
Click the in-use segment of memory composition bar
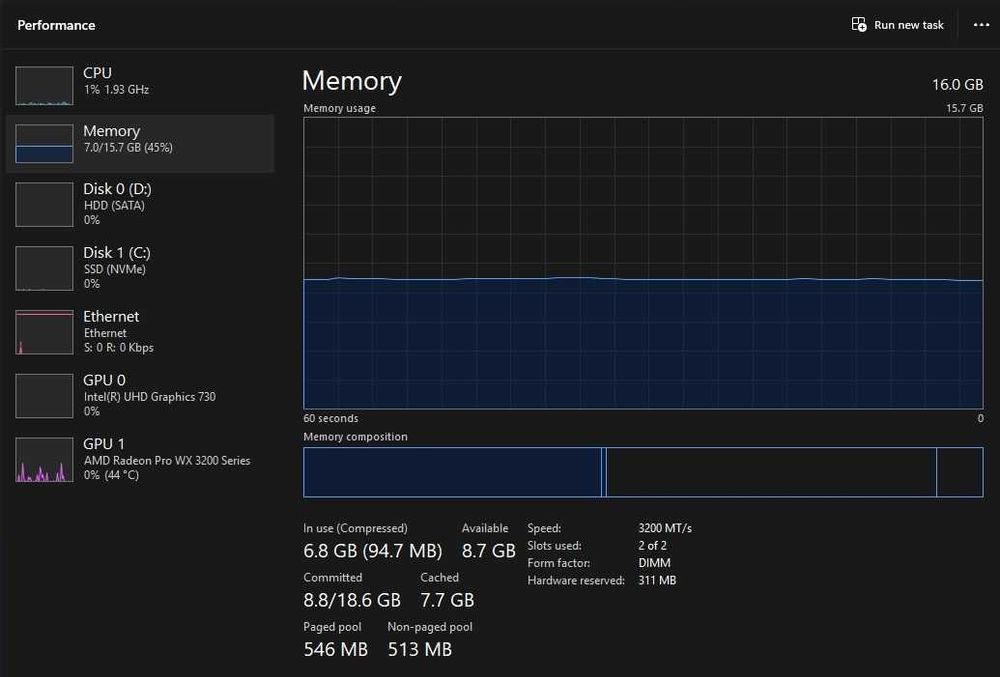[452, 472]
